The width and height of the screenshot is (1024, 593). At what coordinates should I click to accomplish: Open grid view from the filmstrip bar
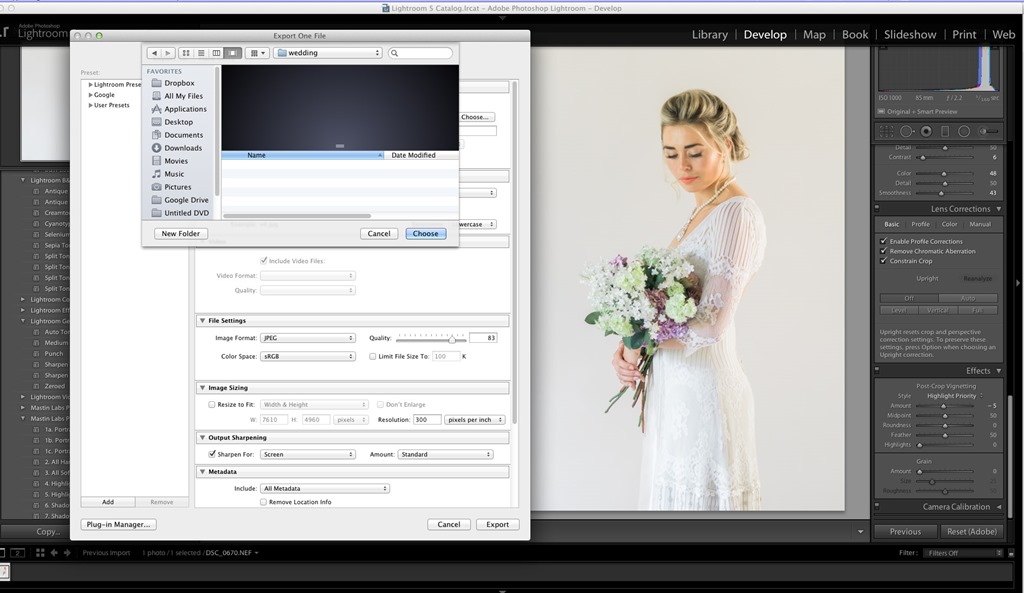coord(40,552)
